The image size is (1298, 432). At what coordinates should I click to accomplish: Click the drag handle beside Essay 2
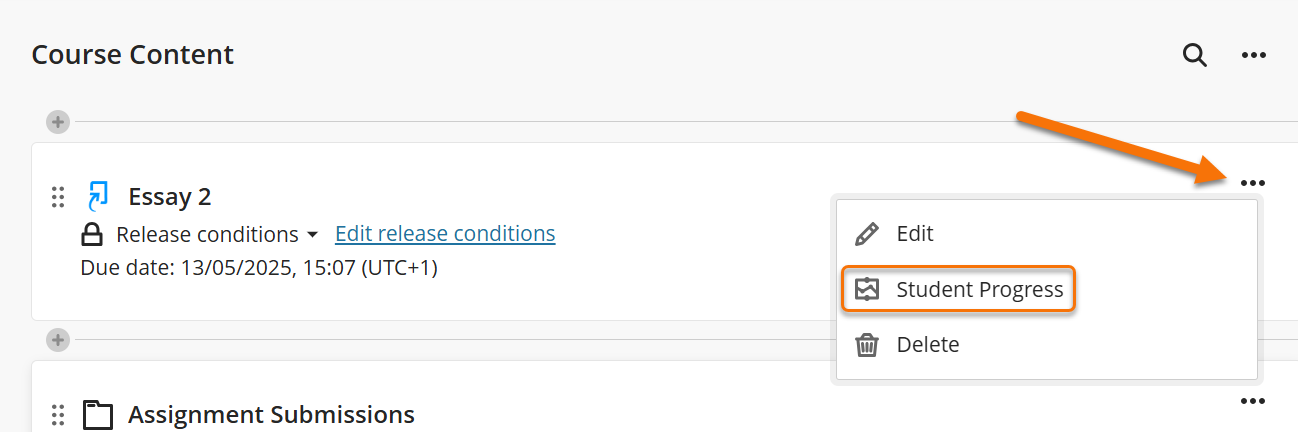58,197
